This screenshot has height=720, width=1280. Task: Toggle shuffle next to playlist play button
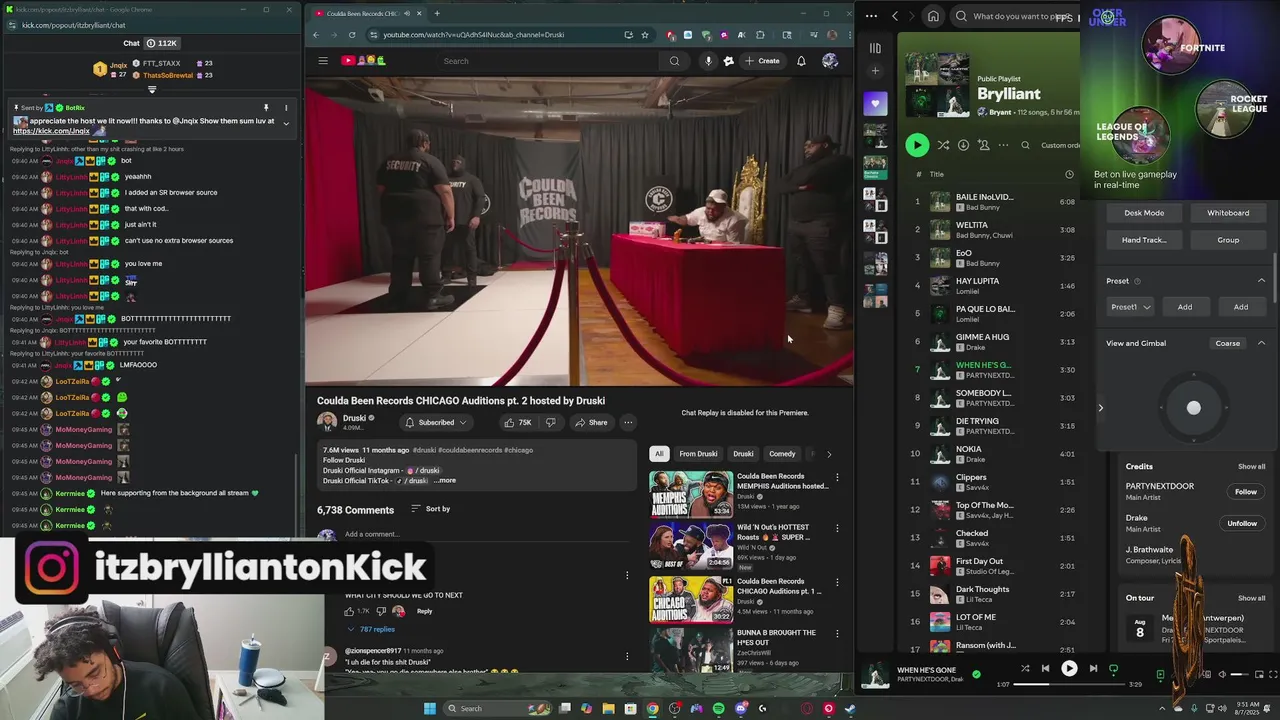(x=943, y=145)
